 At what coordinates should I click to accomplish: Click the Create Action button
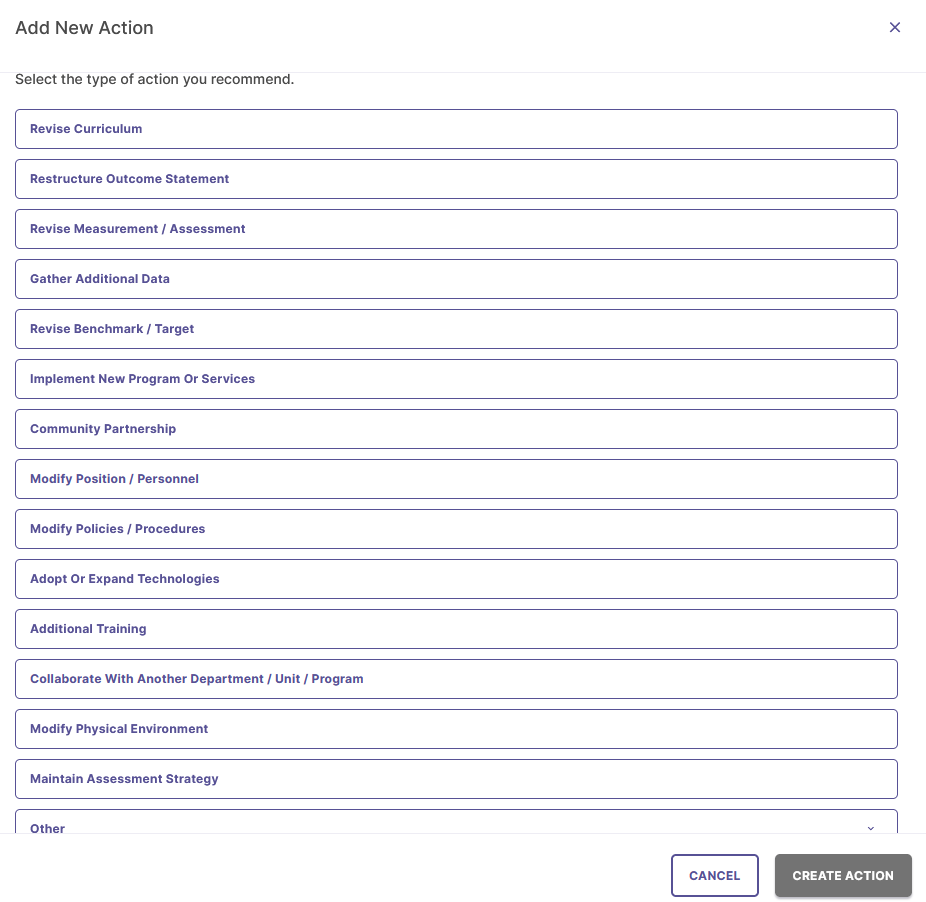point(843,875)
